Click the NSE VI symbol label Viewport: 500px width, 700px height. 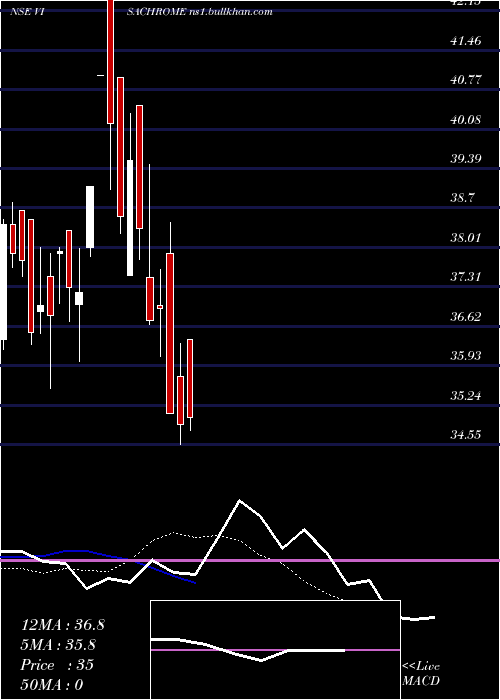pyautogui.click(x=27, y=12)
